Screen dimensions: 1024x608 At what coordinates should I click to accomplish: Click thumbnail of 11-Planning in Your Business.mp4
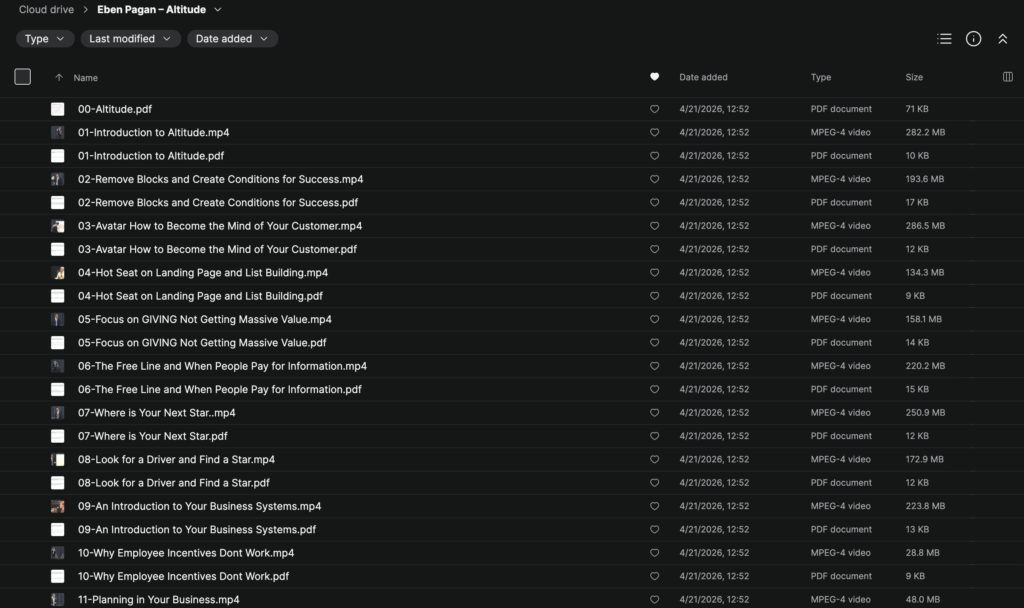pyautogui.click(x=57, y=600)
